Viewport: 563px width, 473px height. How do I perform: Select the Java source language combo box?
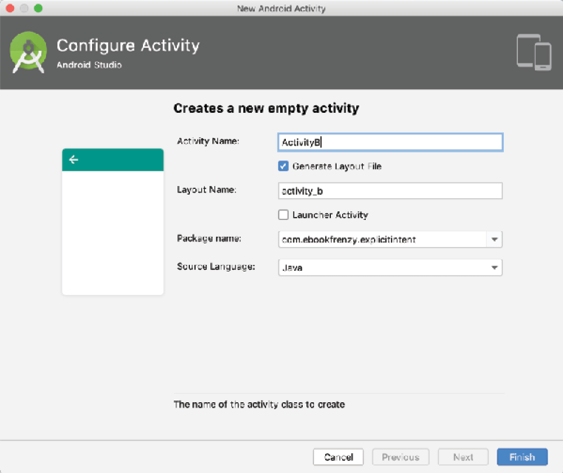click(x=390, y=268)
